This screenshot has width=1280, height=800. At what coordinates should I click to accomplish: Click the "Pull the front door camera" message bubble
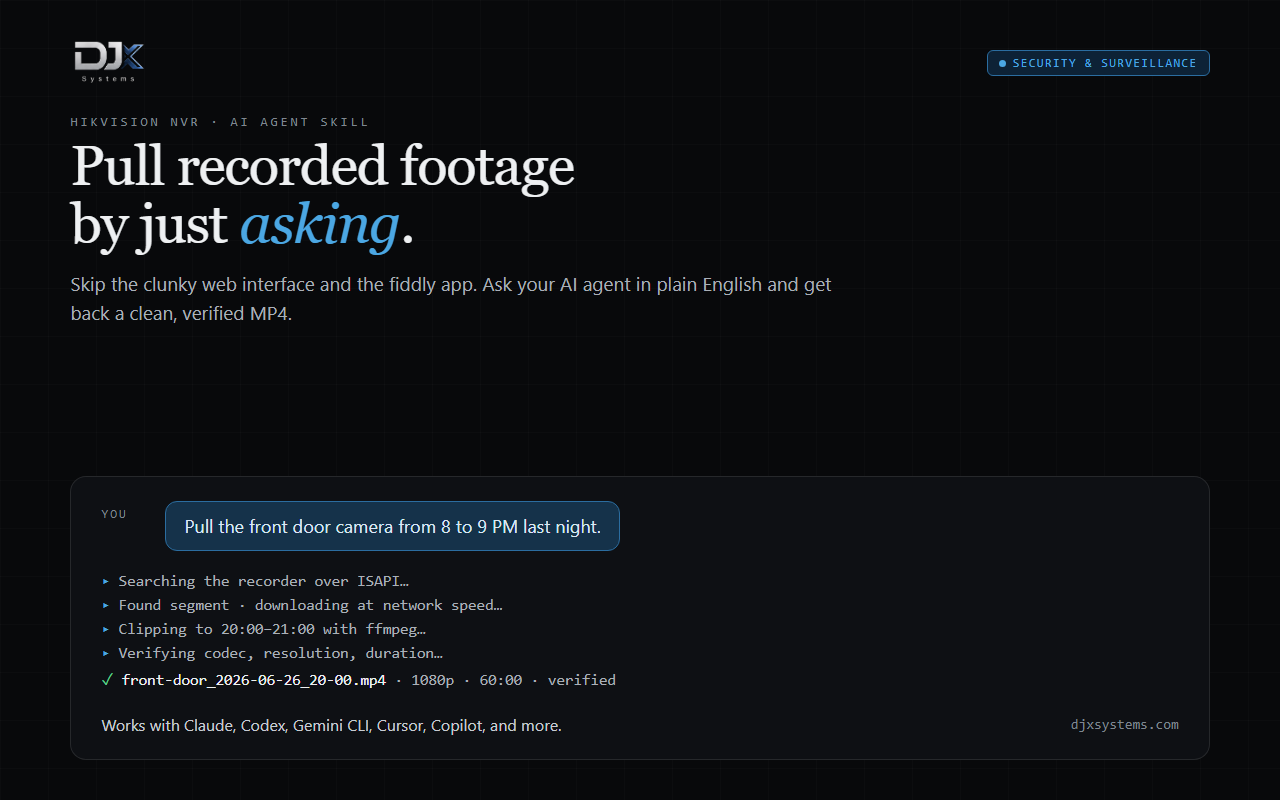coord(392,526)
